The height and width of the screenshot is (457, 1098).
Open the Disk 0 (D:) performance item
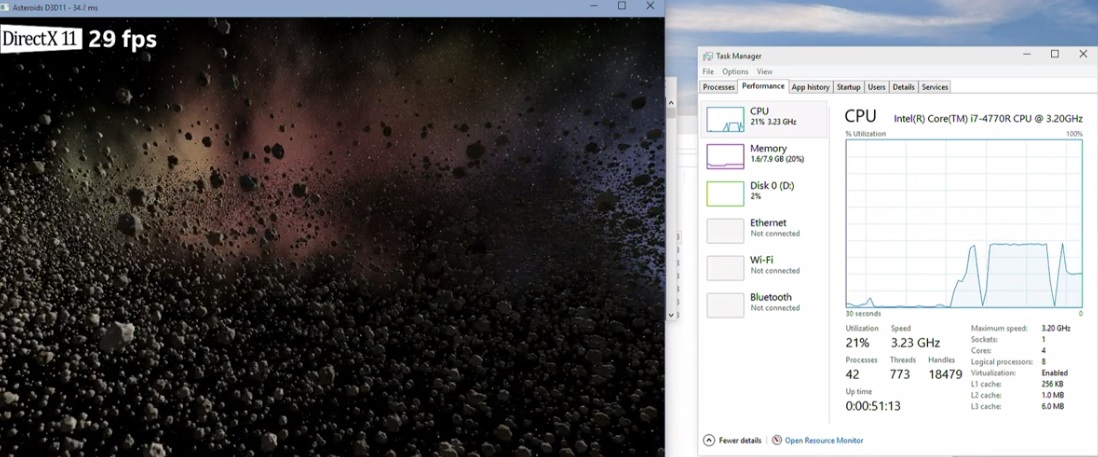click(768, 190)
